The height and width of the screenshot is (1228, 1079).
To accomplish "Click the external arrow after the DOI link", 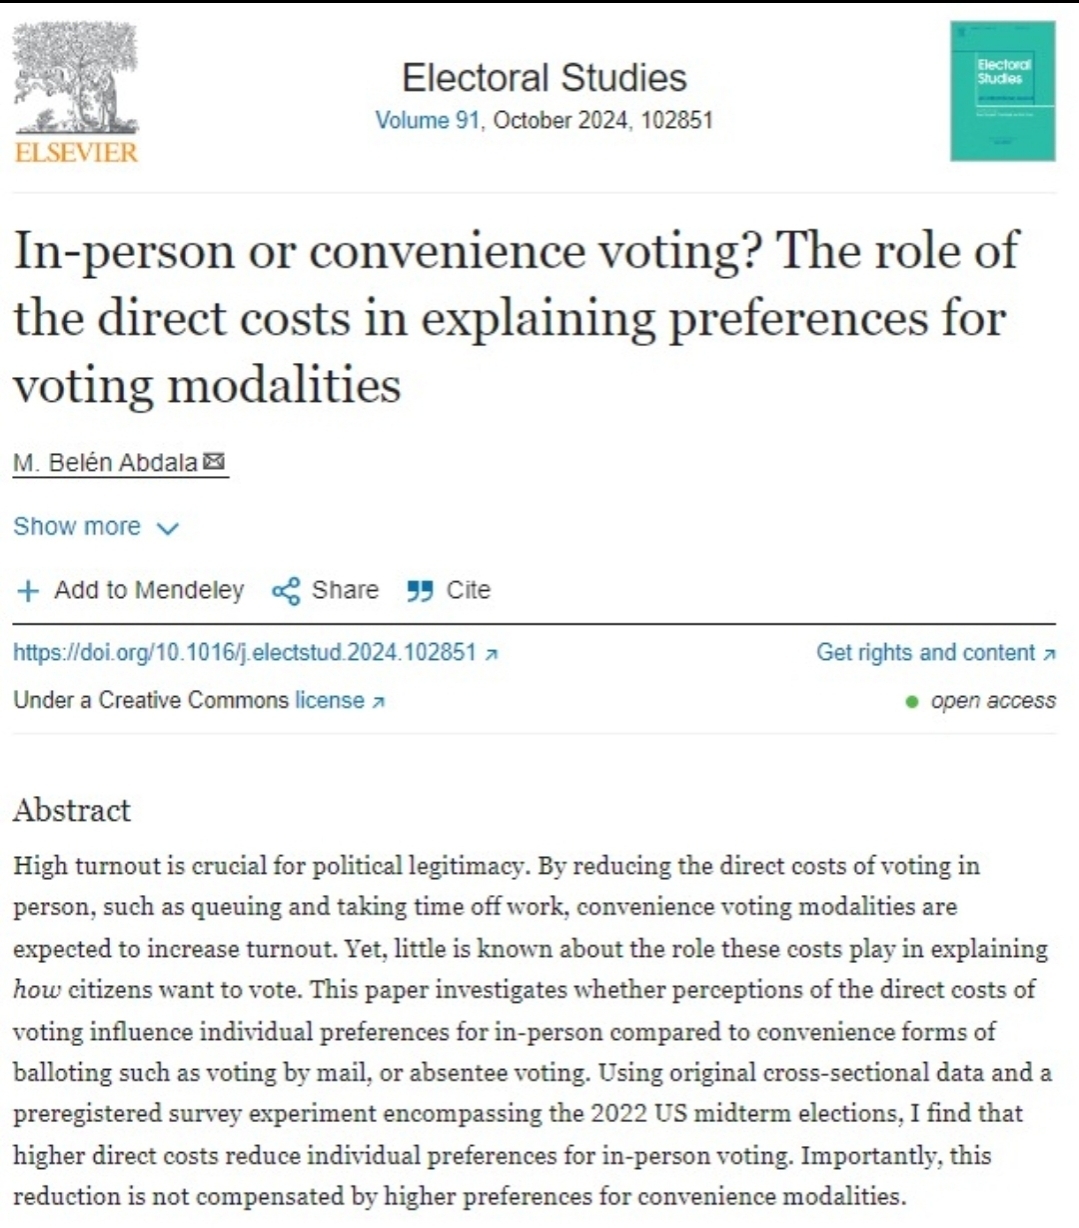I will (x=491, y=654).
